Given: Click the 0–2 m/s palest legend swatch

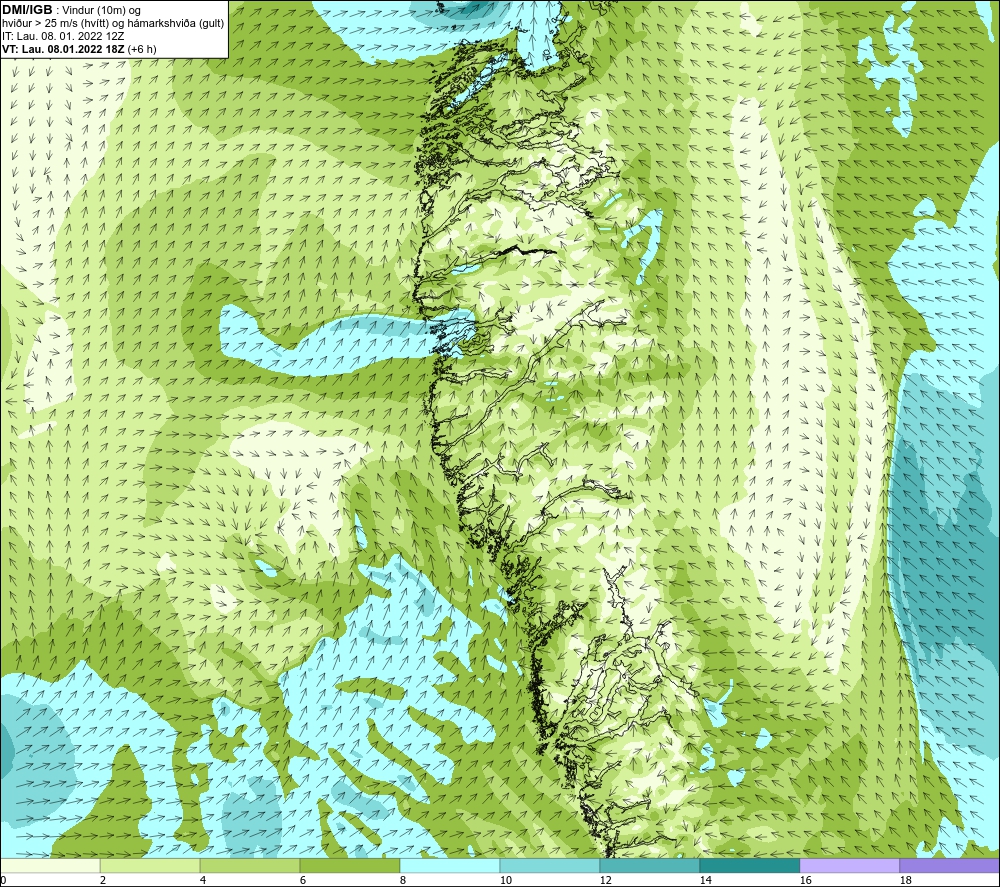Looking at the screenshot, I should tap(50, 865).
